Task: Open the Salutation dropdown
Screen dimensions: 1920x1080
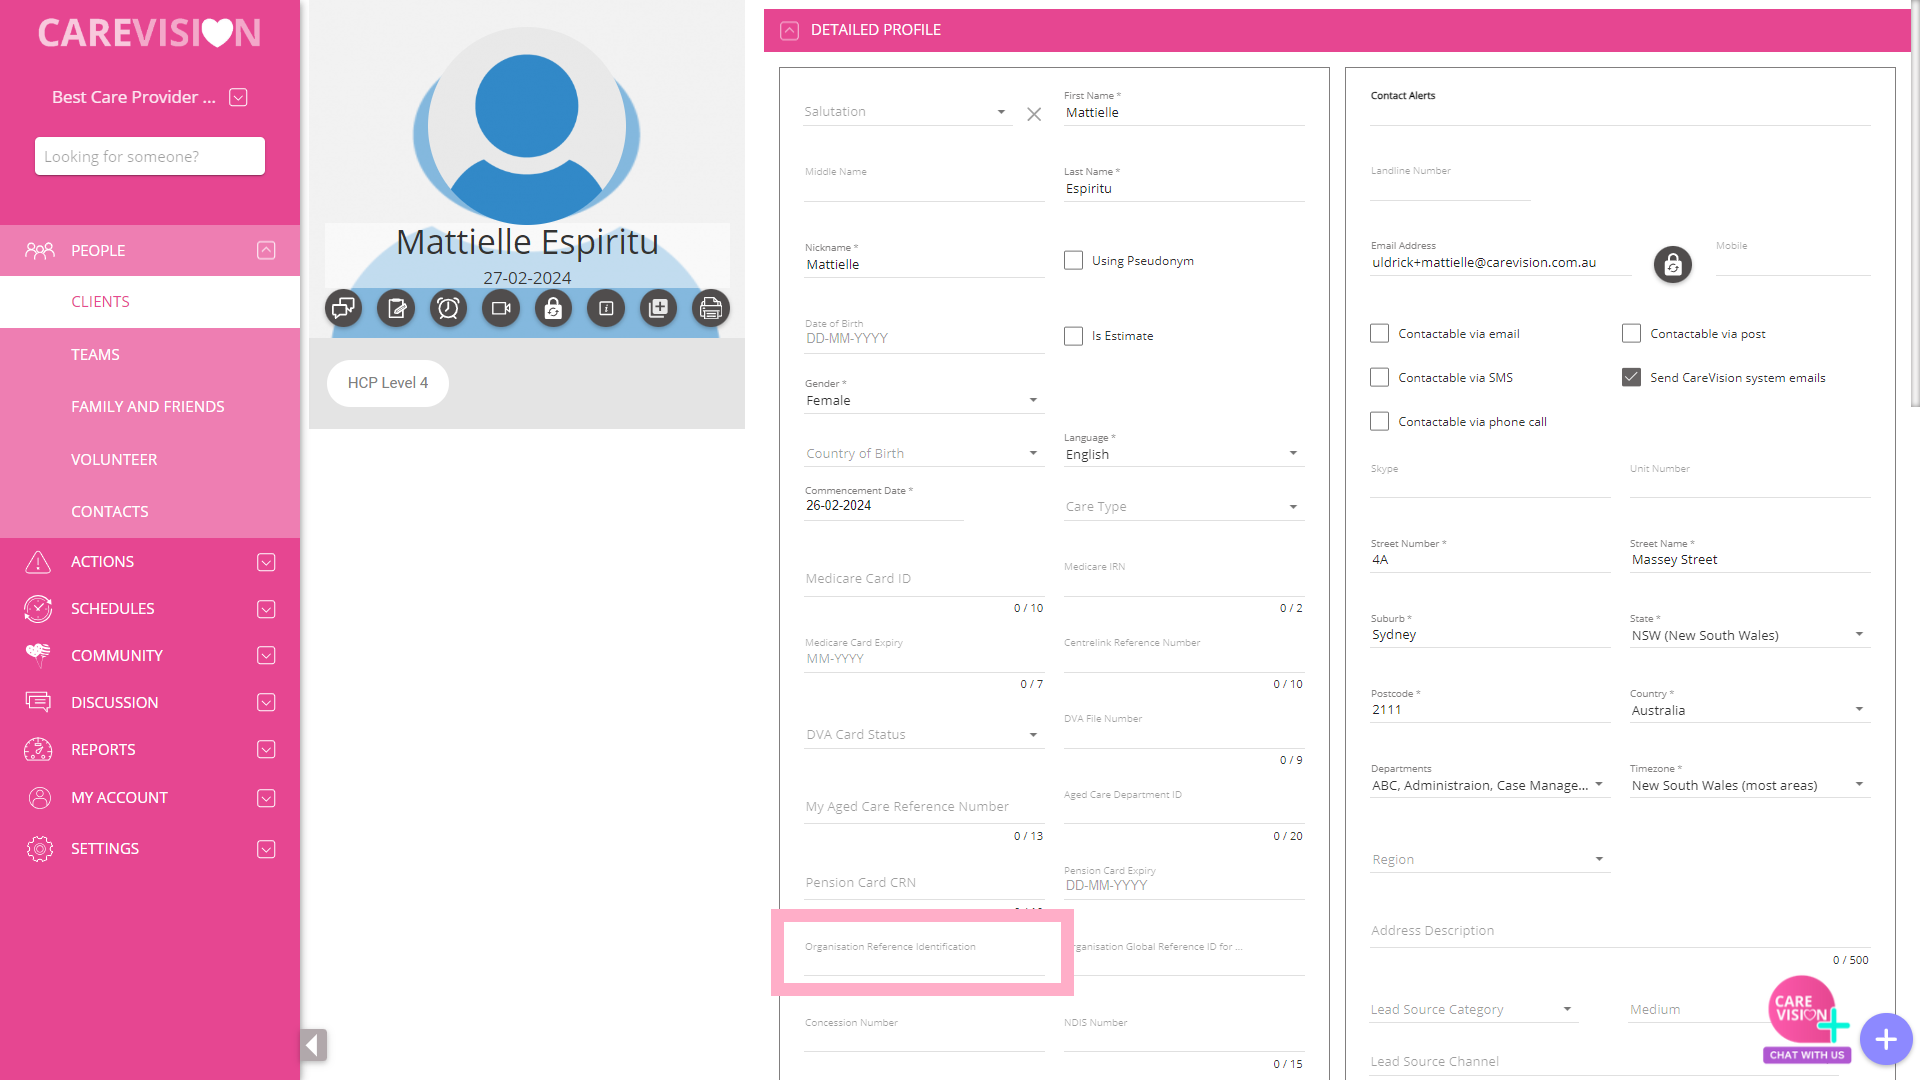Action: (908, 112)
